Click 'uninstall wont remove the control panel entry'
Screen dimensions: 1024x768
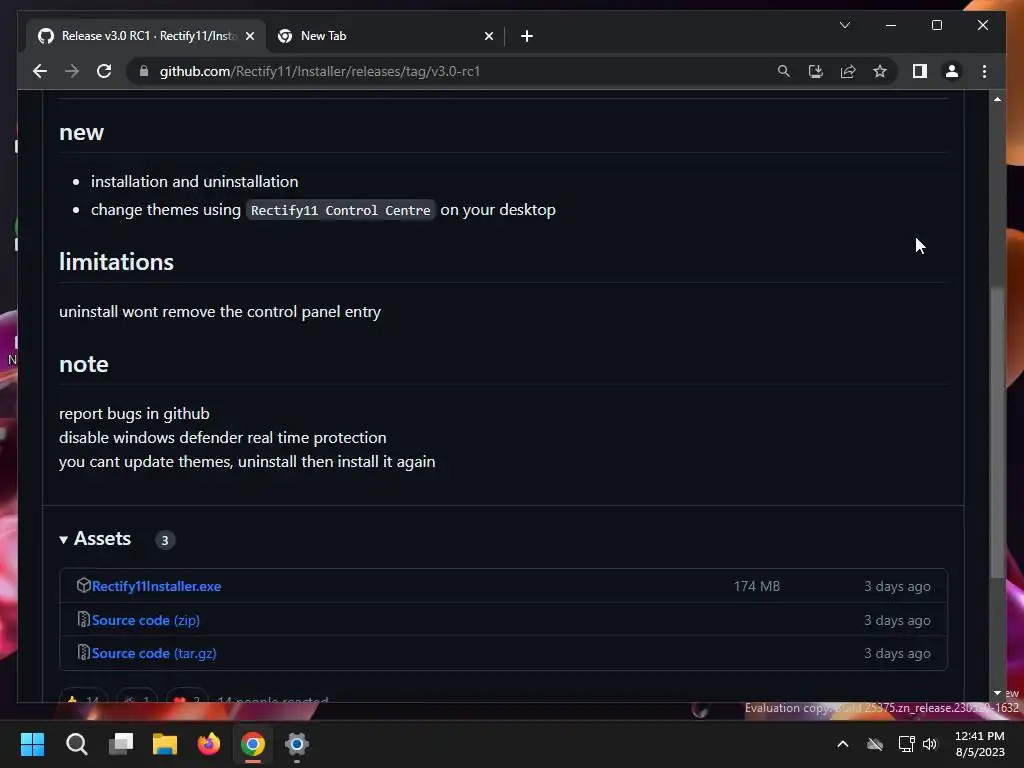[220, 312]
